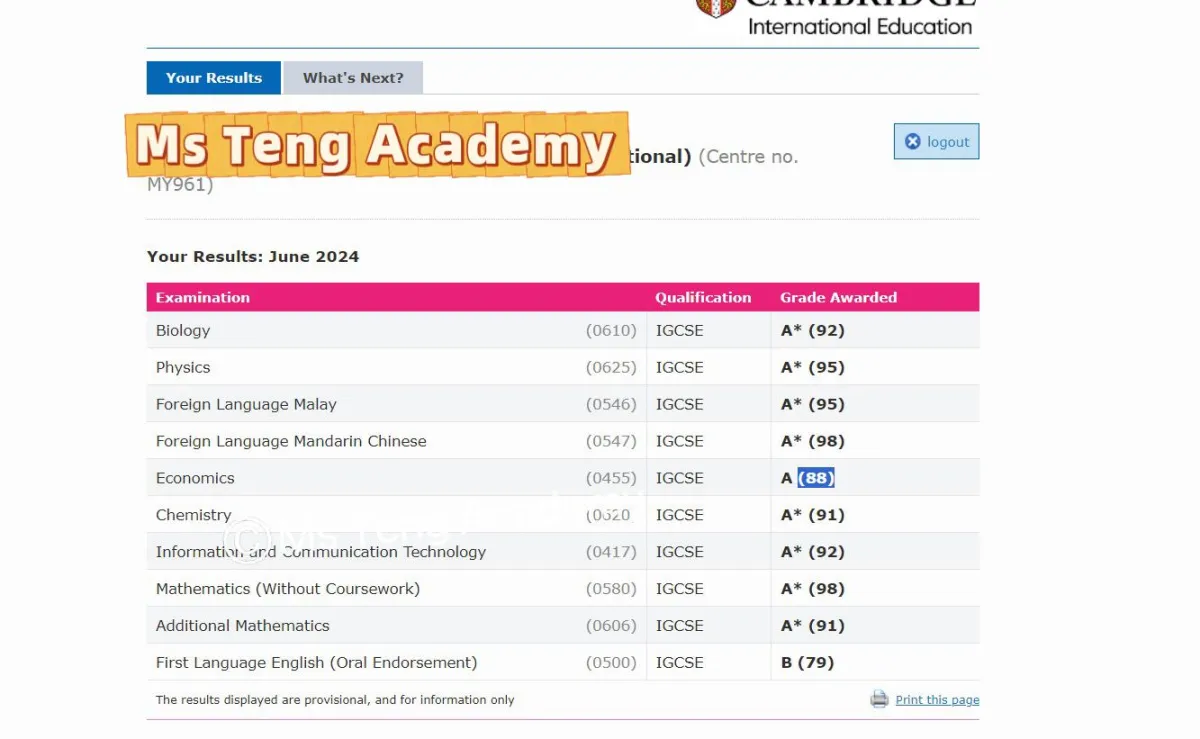Click the Cambridge shield logo
The image size is (1200, 739).
click(716, 7)
